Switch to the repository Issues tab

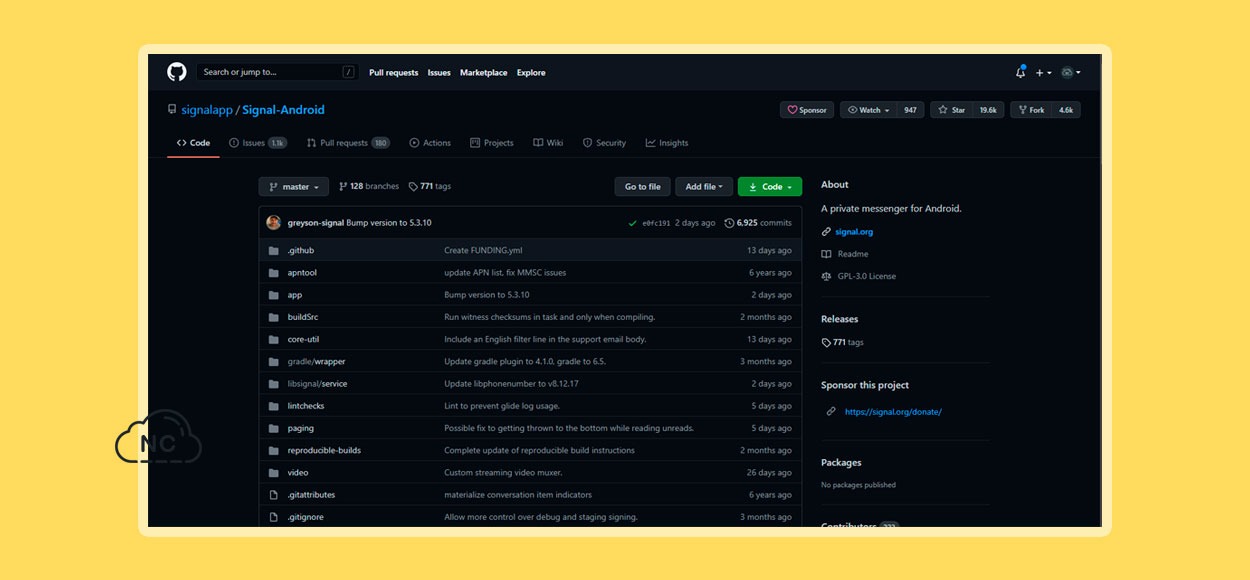click(x=258, y=143)
